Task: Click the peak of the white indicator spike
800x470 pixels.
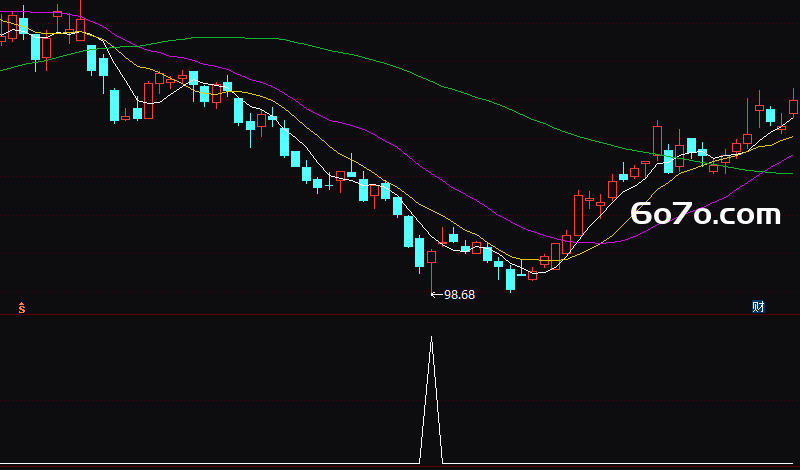Action: (432, 337)
